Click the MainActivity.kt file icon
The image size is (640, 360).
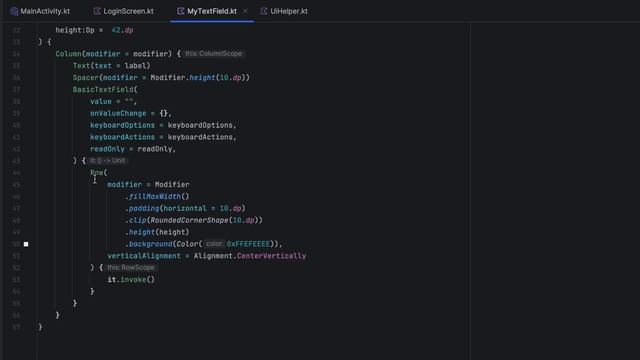click(14, 11)
